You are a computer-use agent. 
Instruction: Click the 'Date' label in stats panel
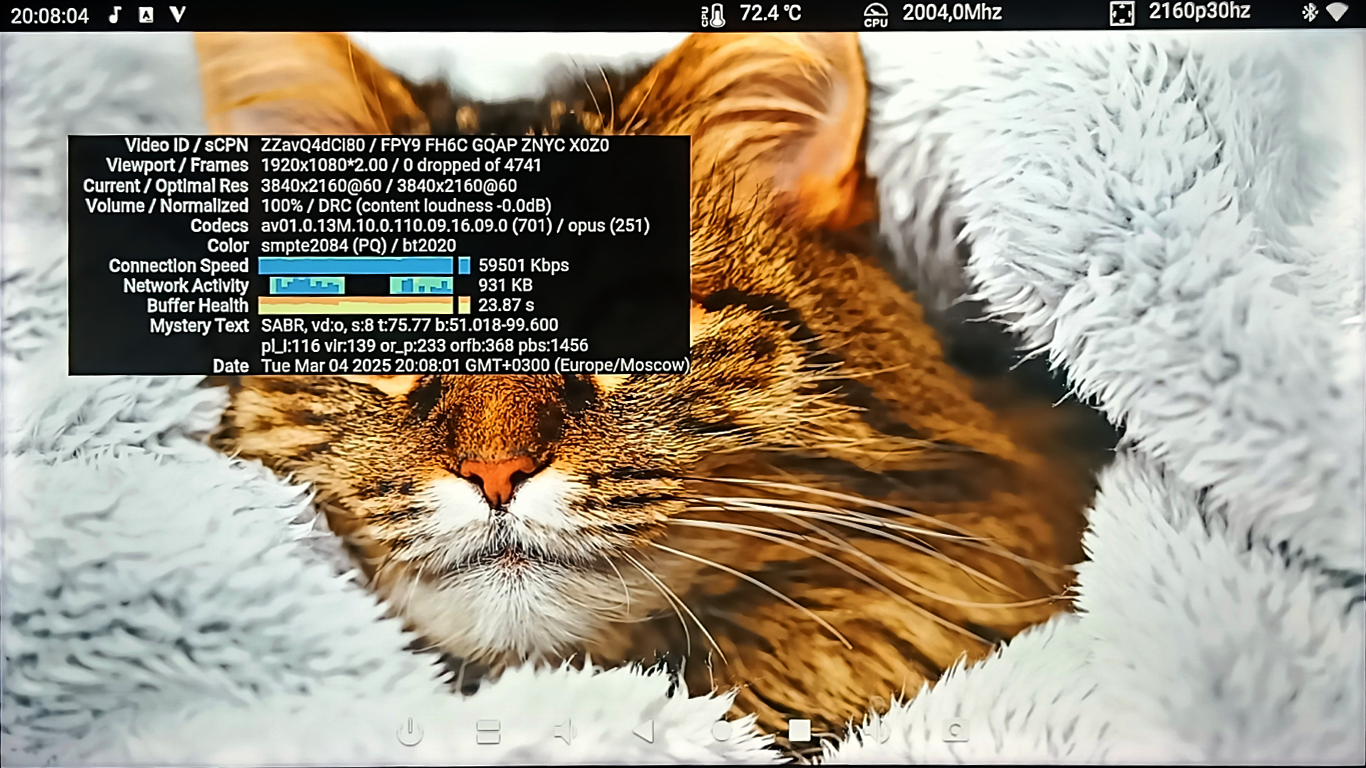click(x=231, y=365)
